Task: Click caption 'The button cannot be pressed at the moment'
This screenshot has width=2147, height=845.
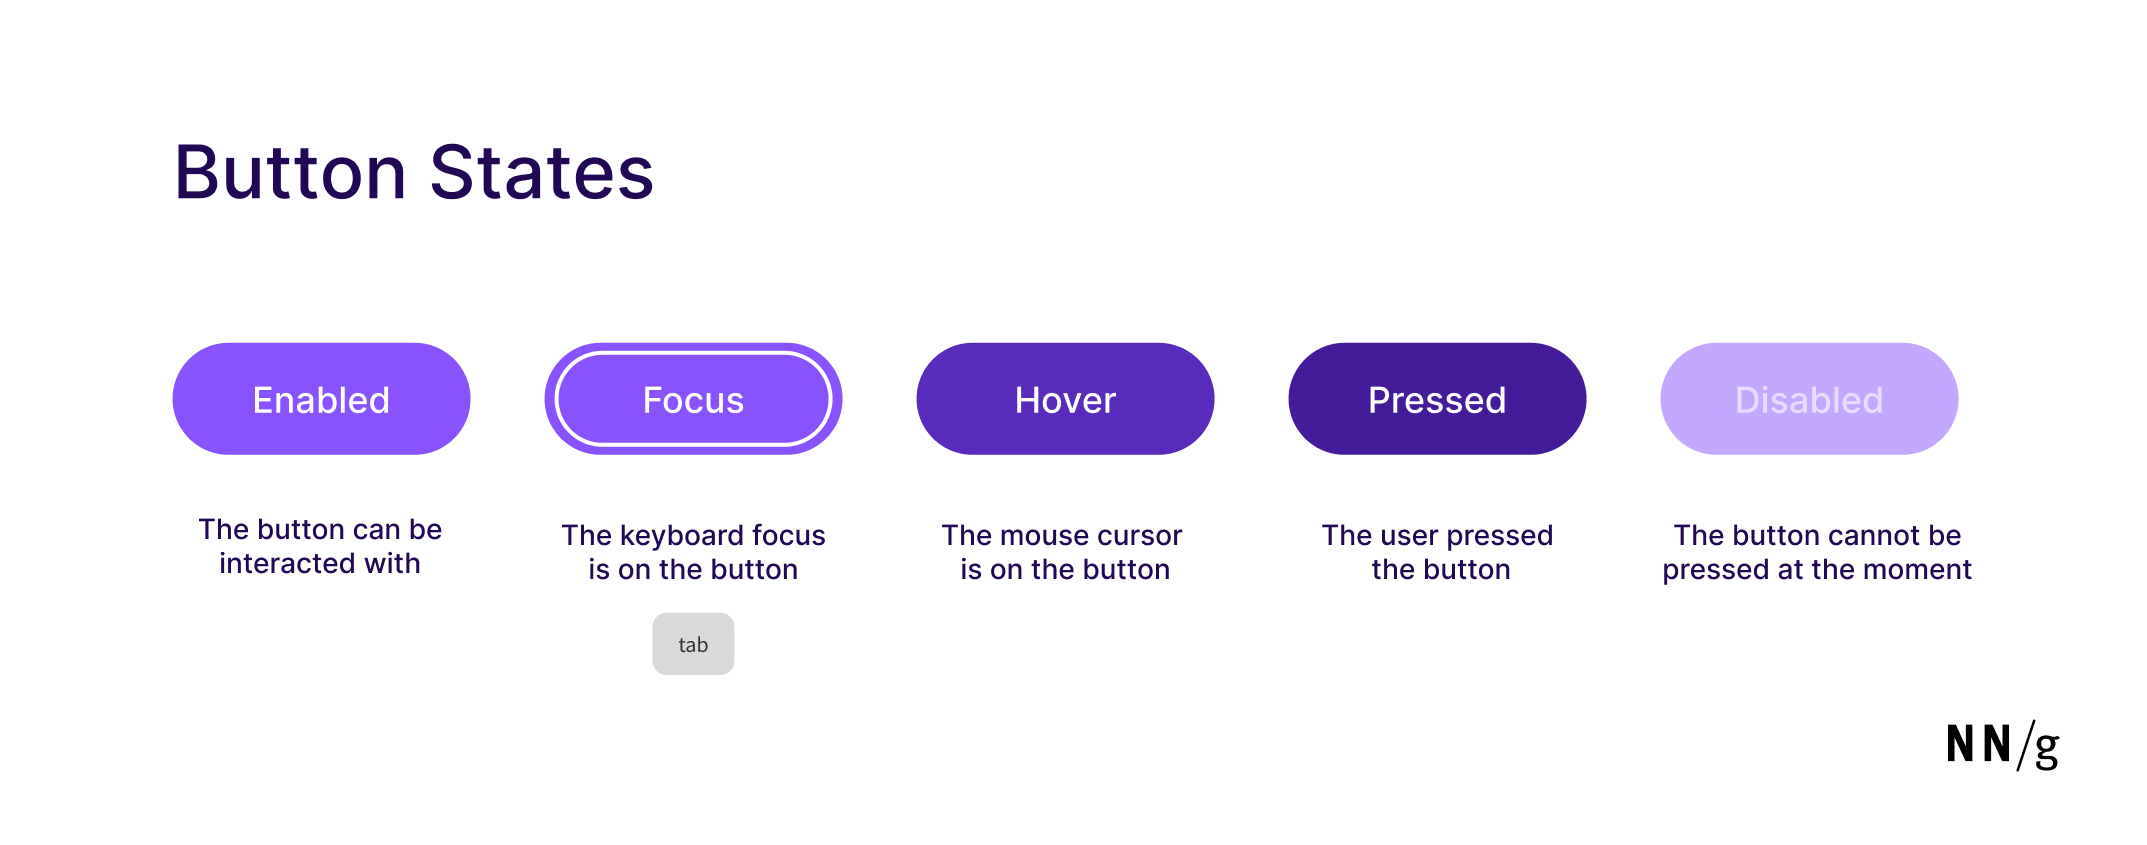Action: pos(1817,552)
